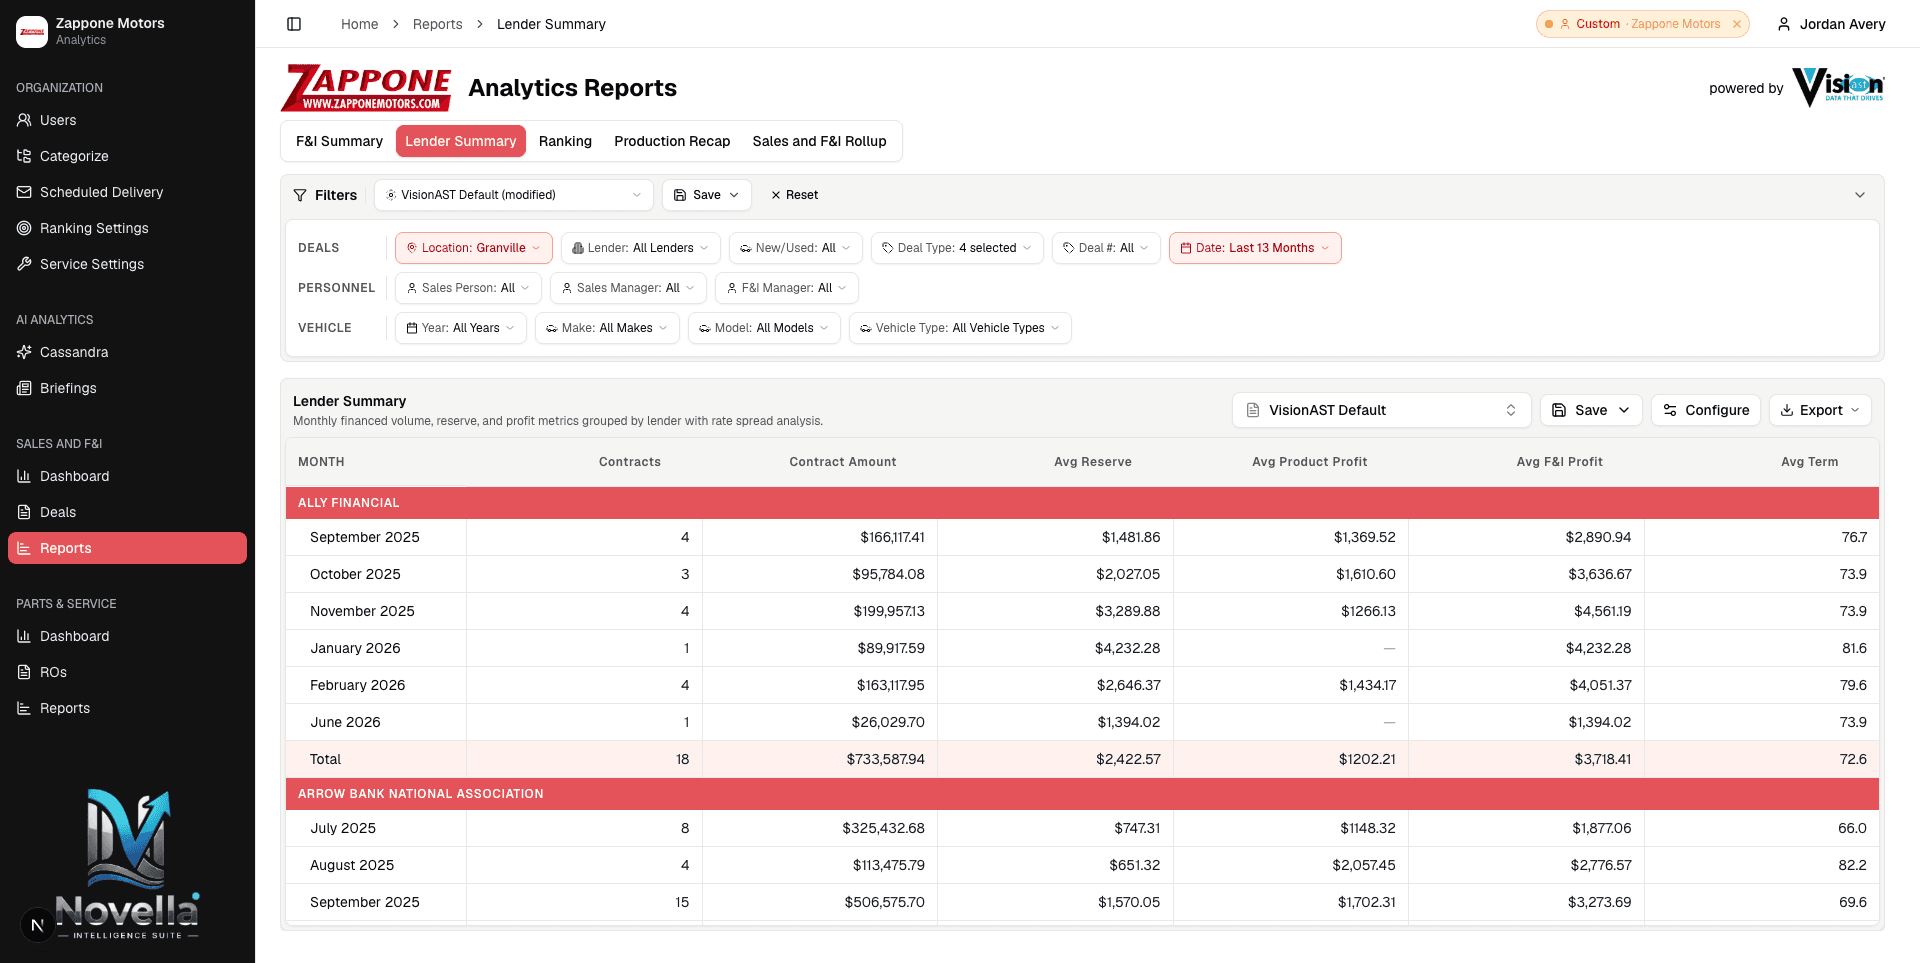The image size is (1920, 963).
Task: Open Categorize in the sidebar
Action: tap(127, 156)
